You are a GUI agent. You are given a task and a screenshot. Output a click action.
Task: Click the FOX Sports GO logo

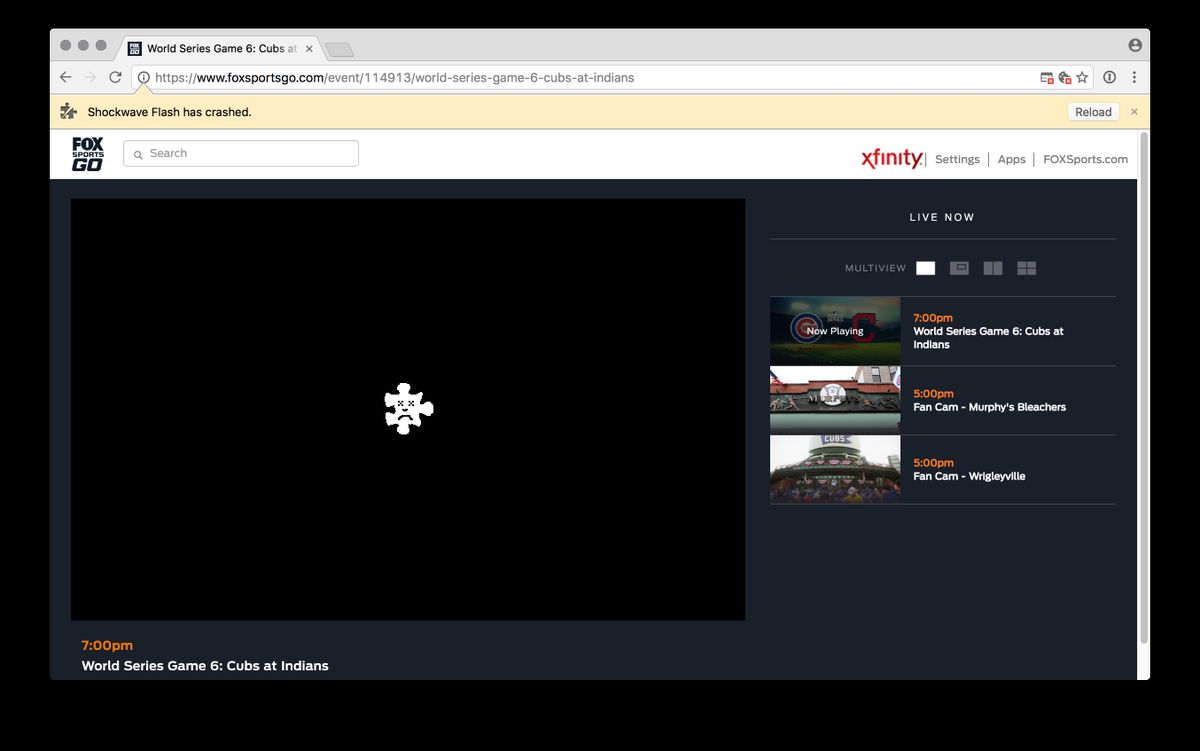(88, 154)
